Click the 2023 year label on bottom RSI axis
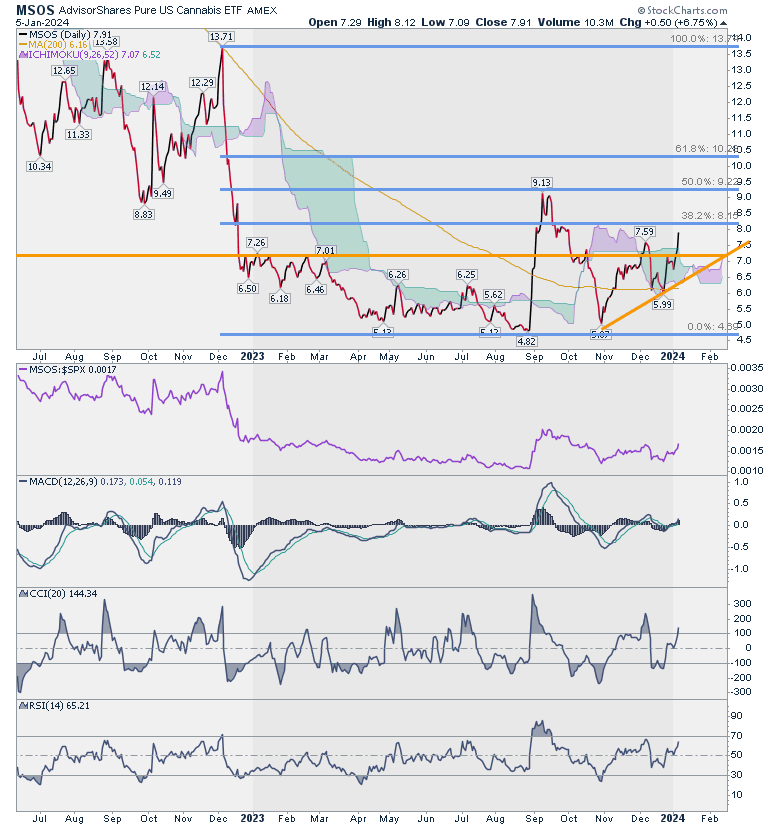The width and height of the screenshot is (780, 828). [x=252, y=818]
